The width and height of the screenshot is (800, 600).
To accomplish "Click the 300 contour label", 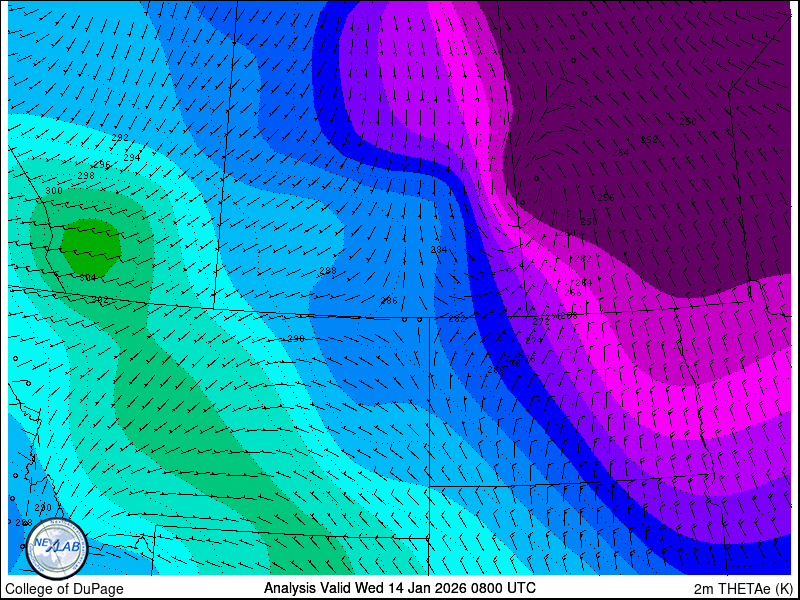I will pyautogui.click(x=54, y=191).
